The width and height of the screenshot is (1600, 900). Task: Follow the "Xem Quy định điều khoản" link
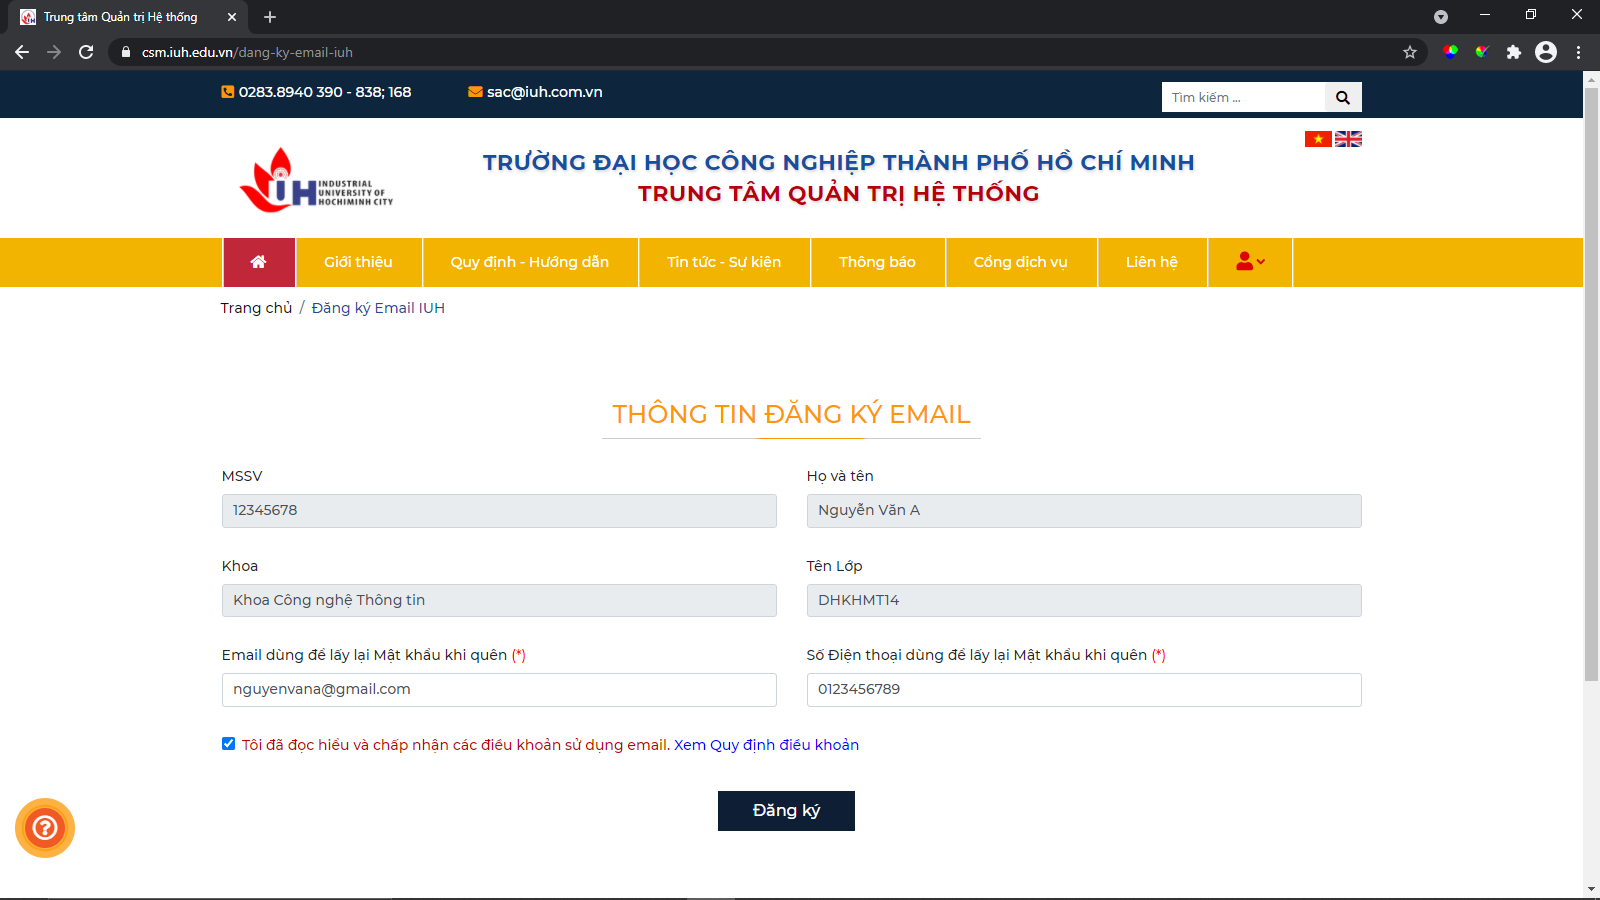pyautogui.click(x=766, y=744)
